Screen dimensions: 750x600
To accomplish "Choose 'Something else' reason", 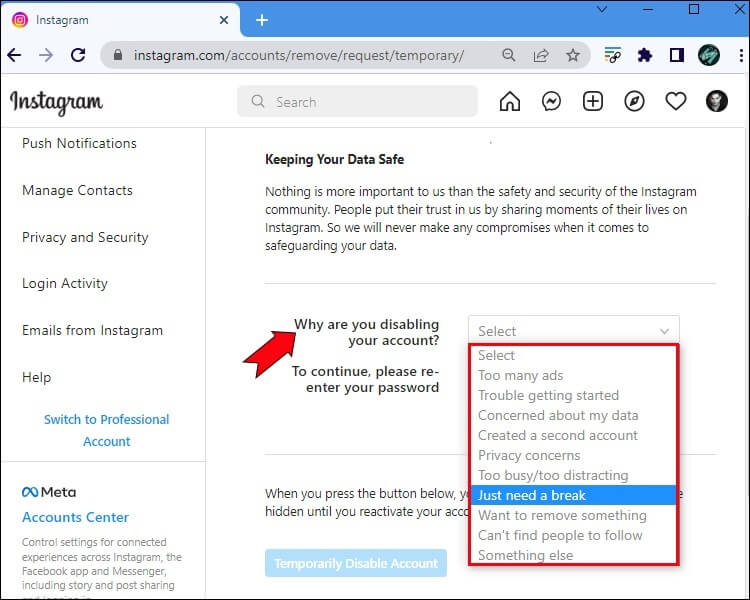I will [574, 555].
